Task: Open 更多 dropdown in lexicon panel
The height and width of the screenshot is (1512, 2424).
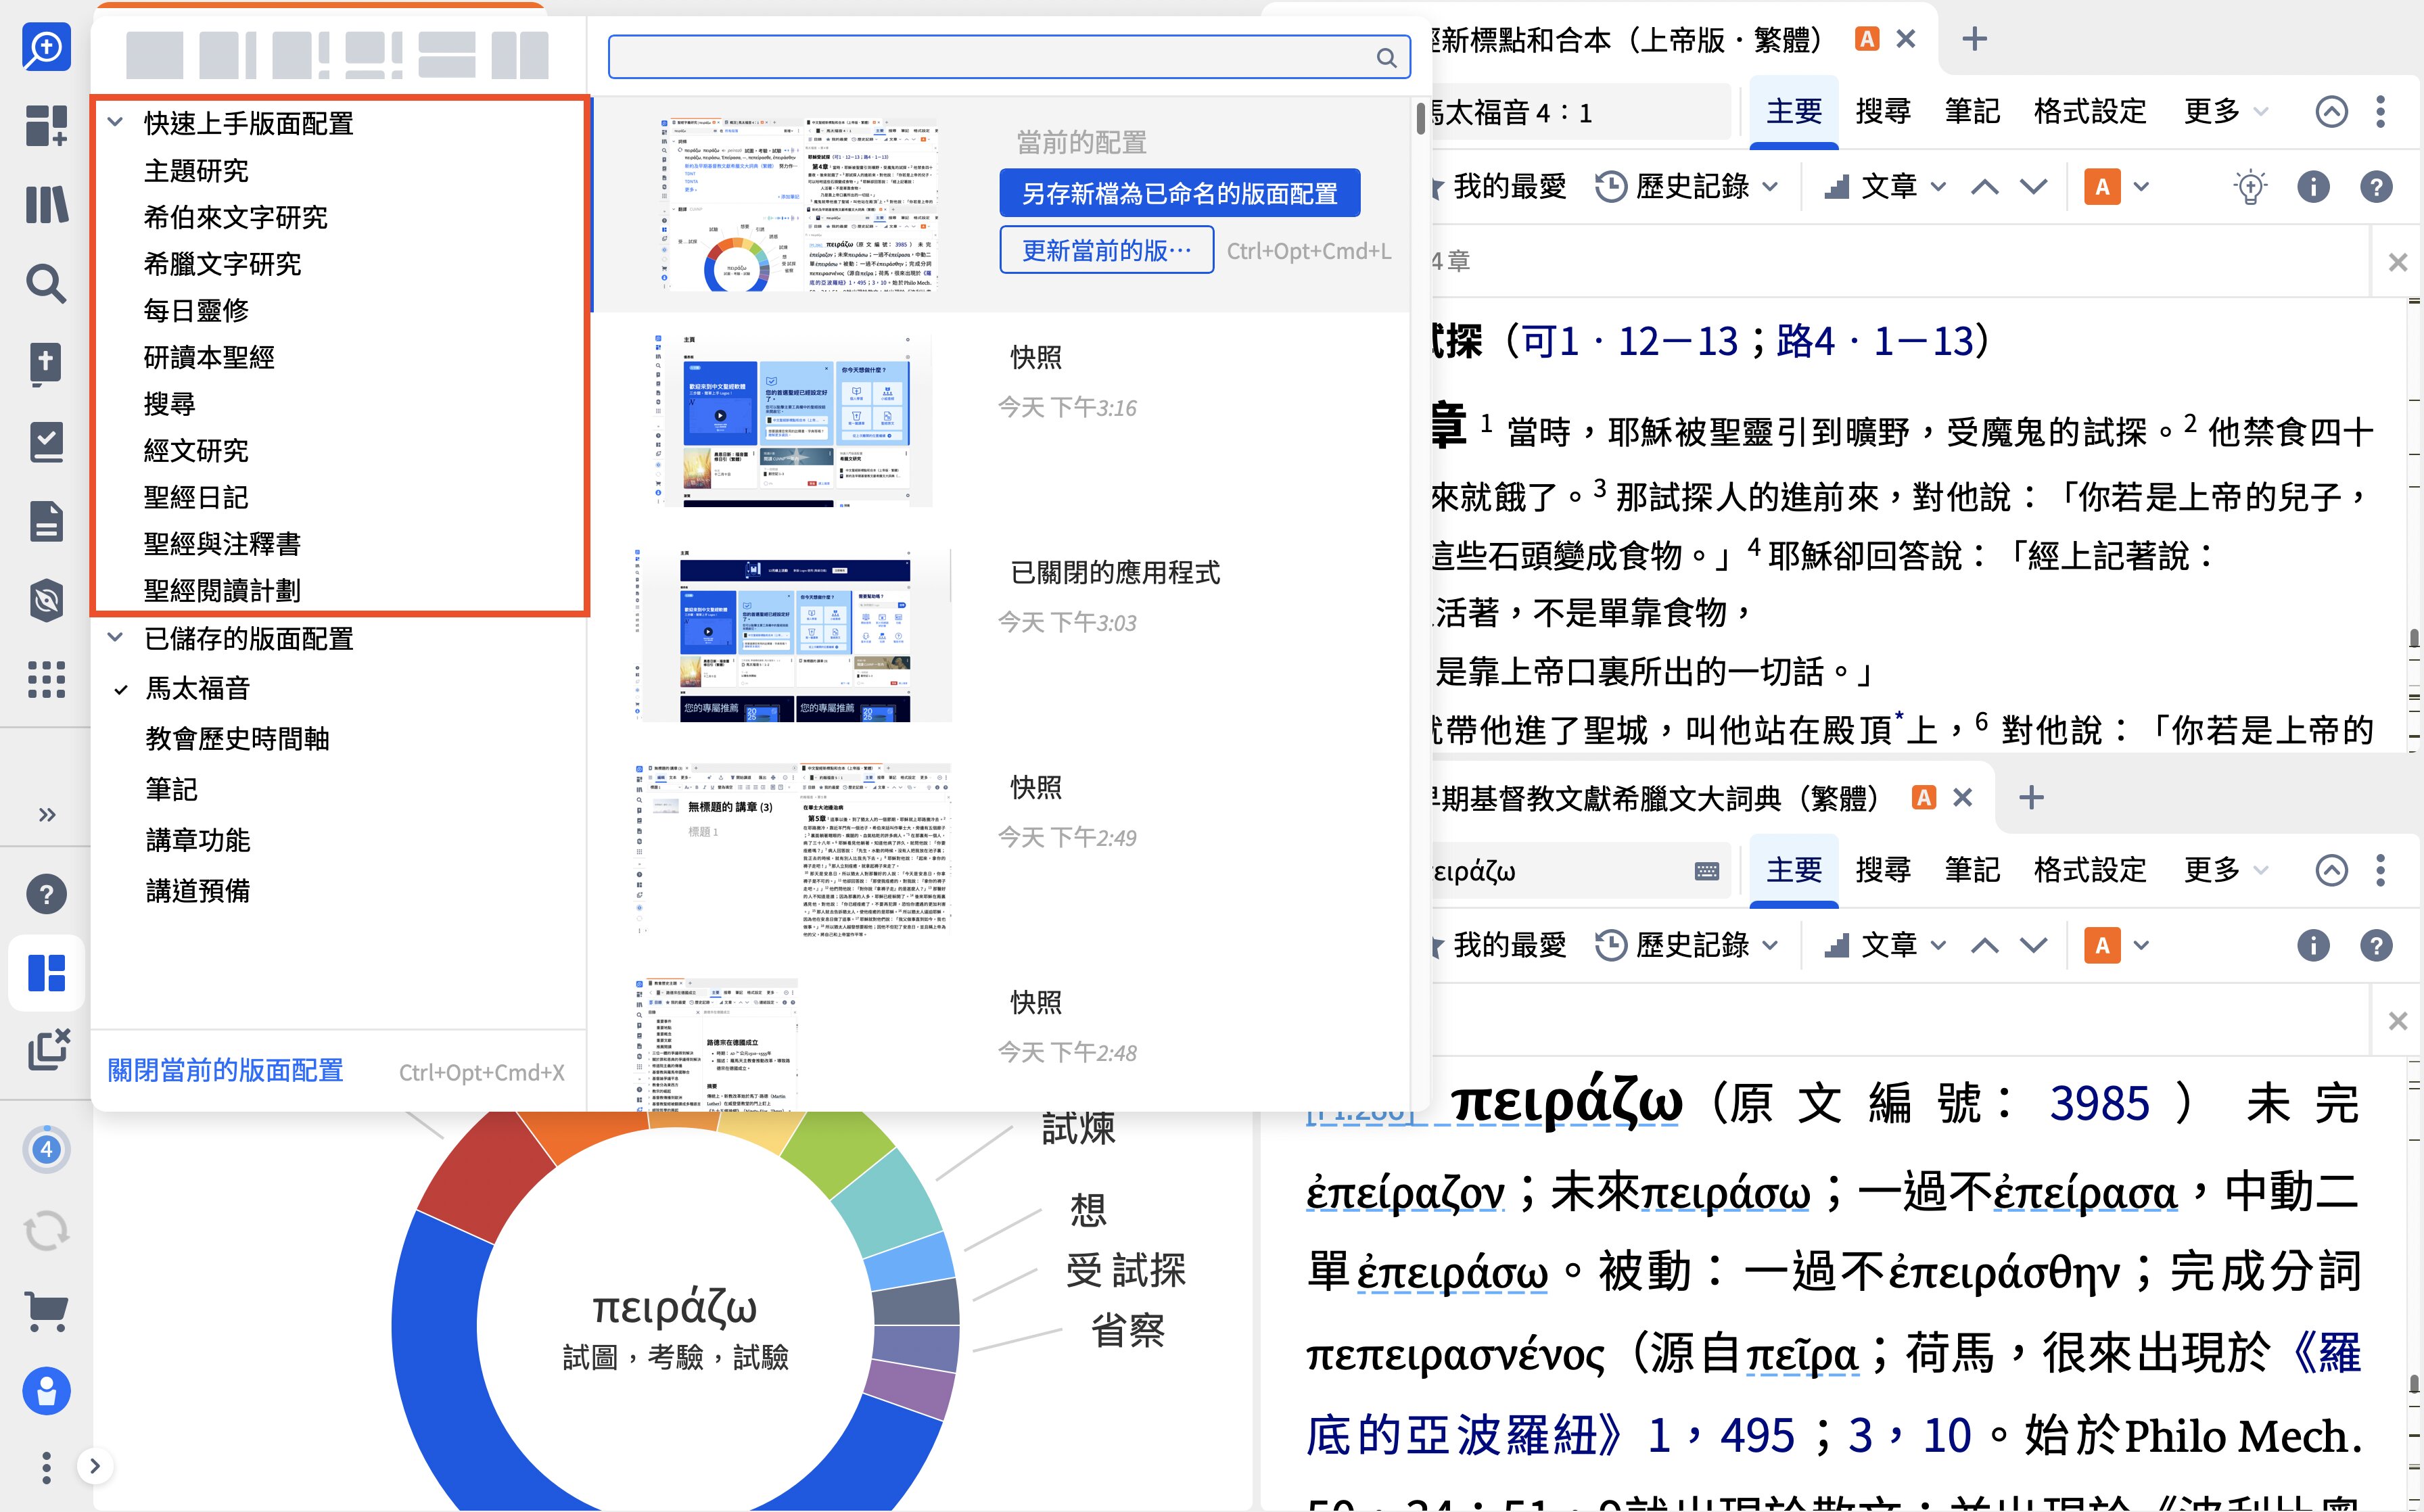Action: click(x=2225, y=870)
